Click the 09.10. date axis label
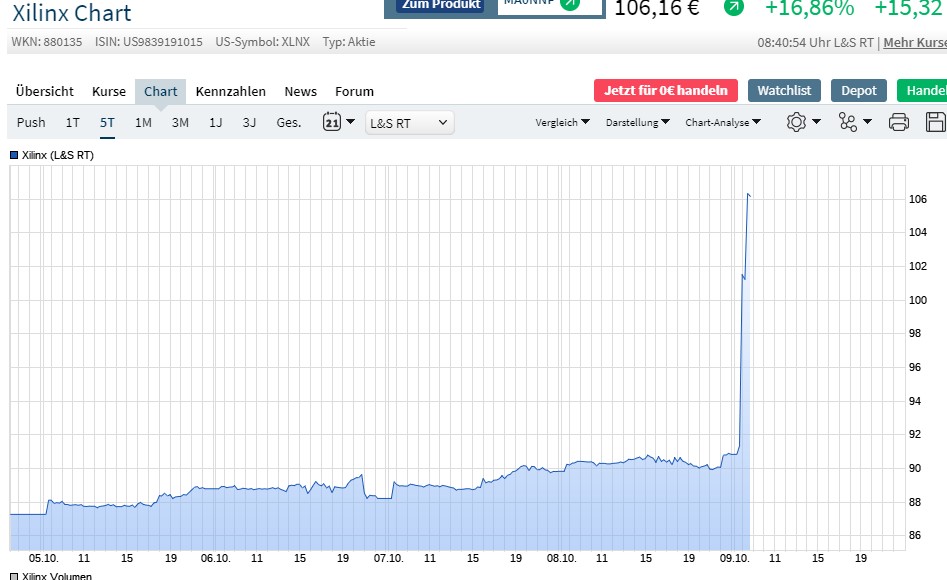 (x=734, y=558)
